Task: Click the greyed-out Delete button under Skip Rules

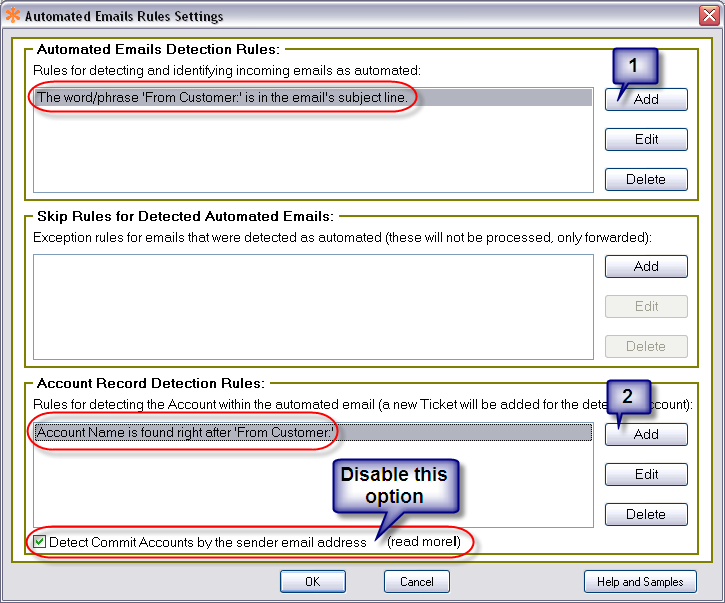Action: point(646,346)
